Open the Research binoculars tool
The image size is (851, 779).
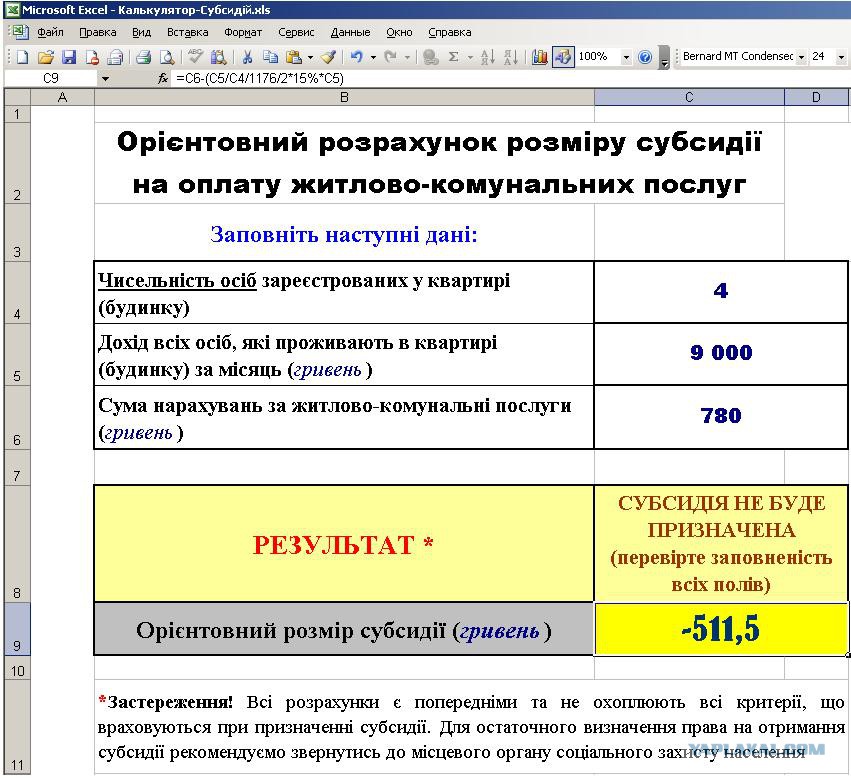pos(219,57)
